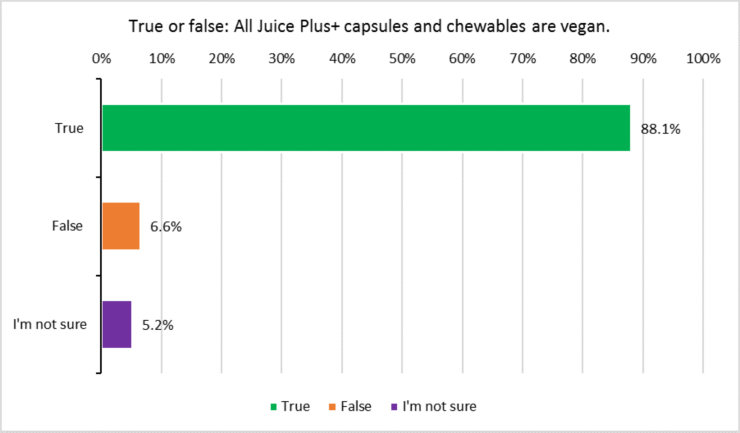The width and height of the screenshot is (740, 433).
Task: Click the 90% axis tick label
Action: coord(643,59)
